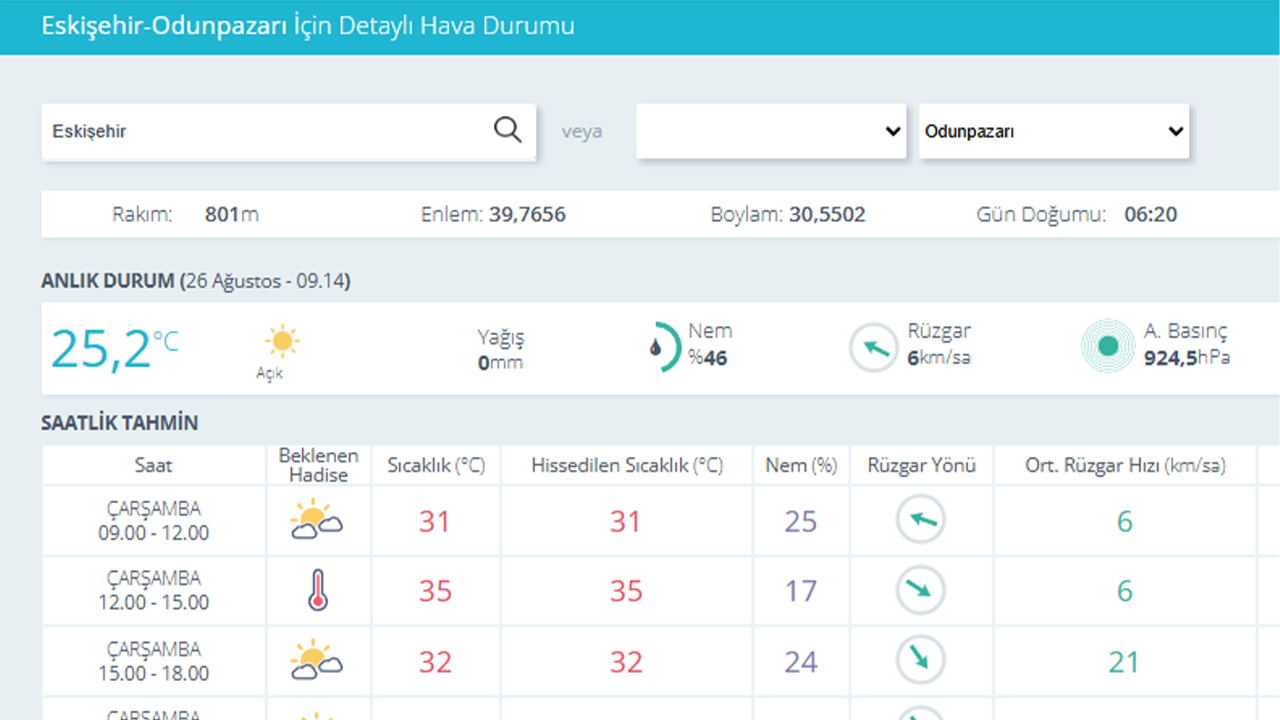This screenshot has width=1280, height=720.
Task: Click the Rüzgar Yönü column header
Action: coord(922,465)
